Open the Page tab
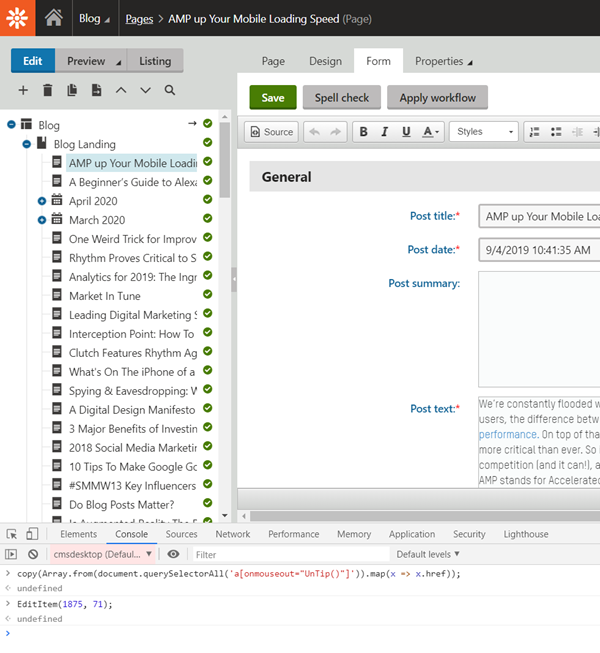Image resolution: width=600 pixels, height=653 pixels. (x=273, y=61)
